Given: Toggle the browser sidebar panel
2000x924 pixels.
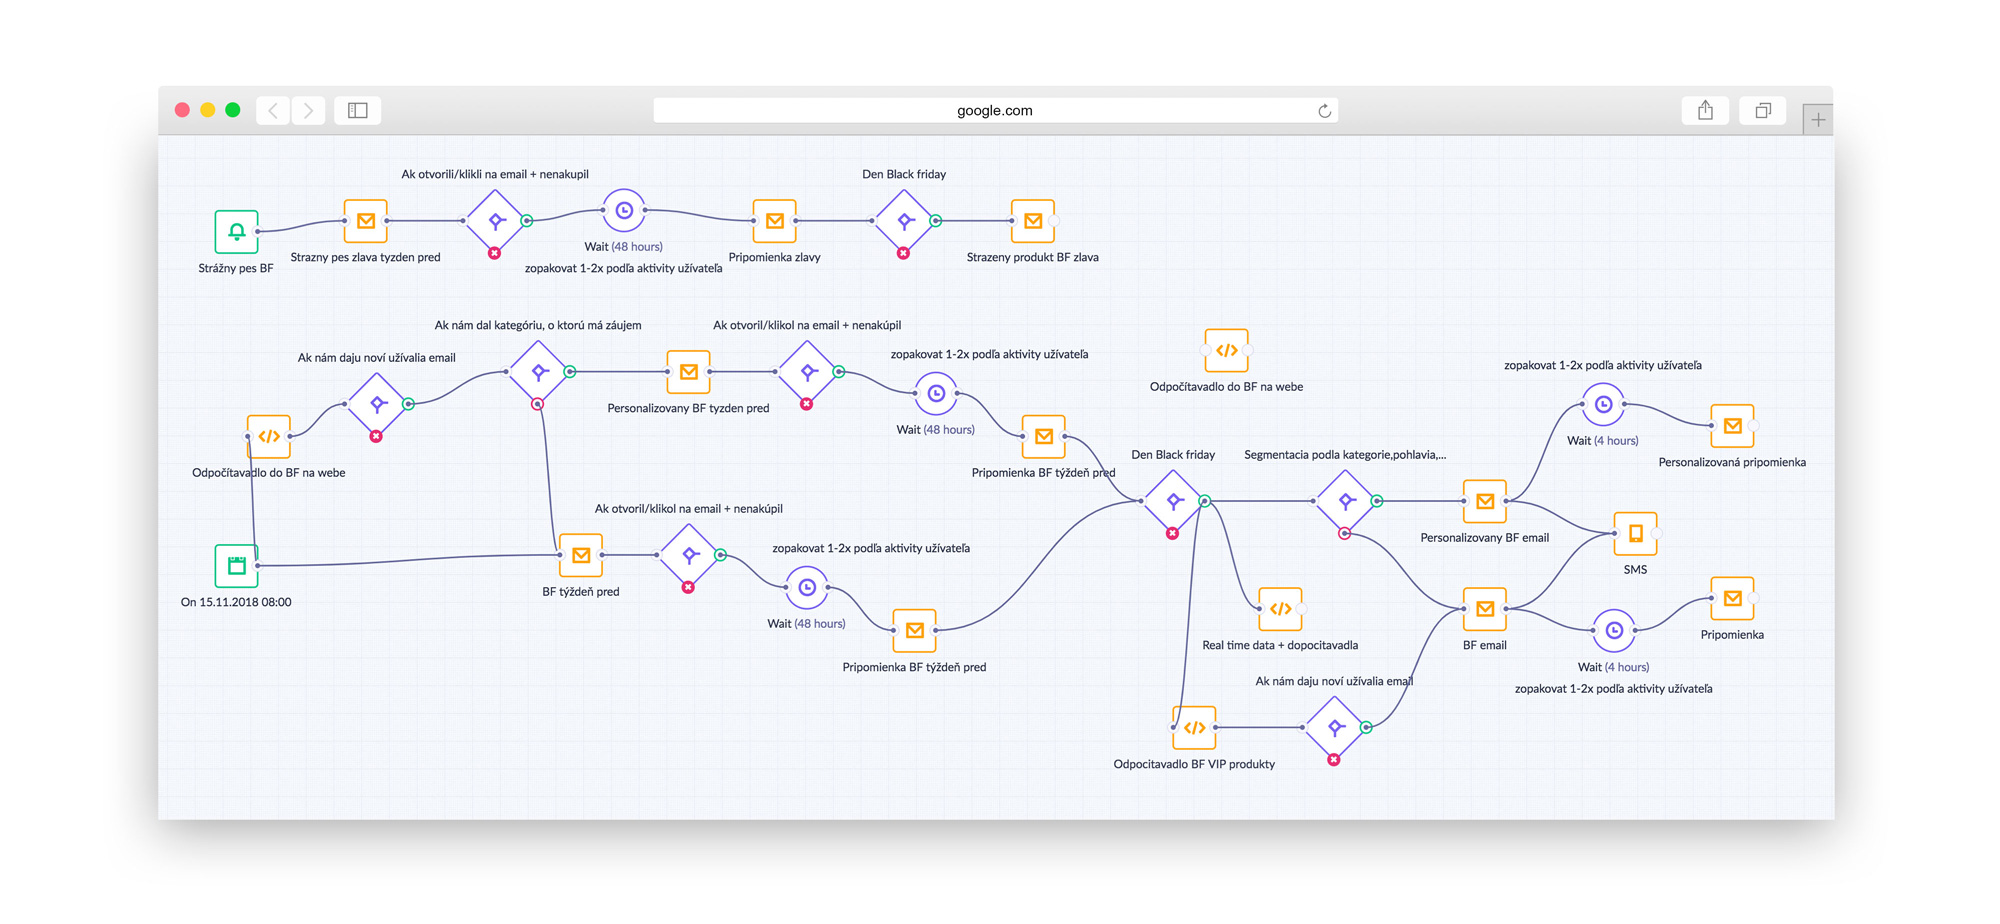Looking at the screenshot, I should (358, 111).
